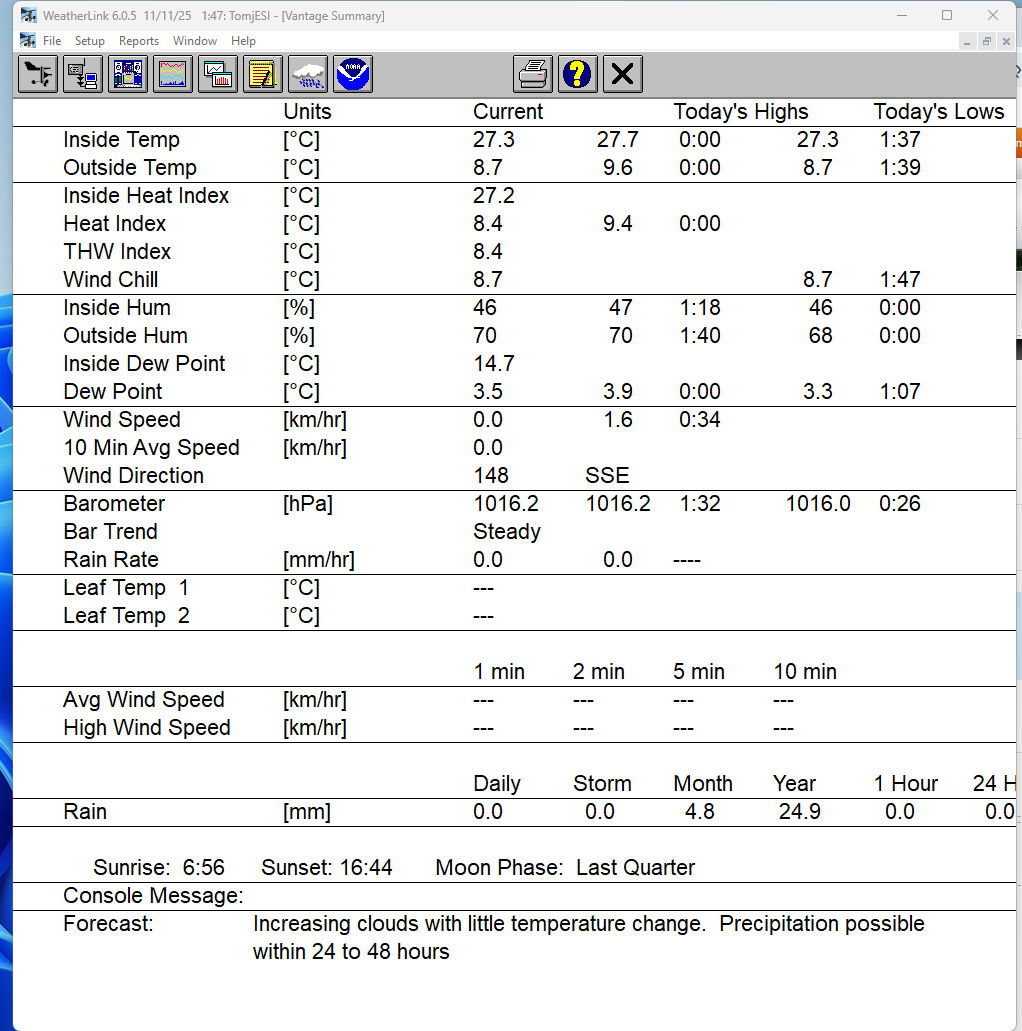Click the weather vane station icon
The height and width of the screenshot is (1031, 1022).
pos(38,74)
